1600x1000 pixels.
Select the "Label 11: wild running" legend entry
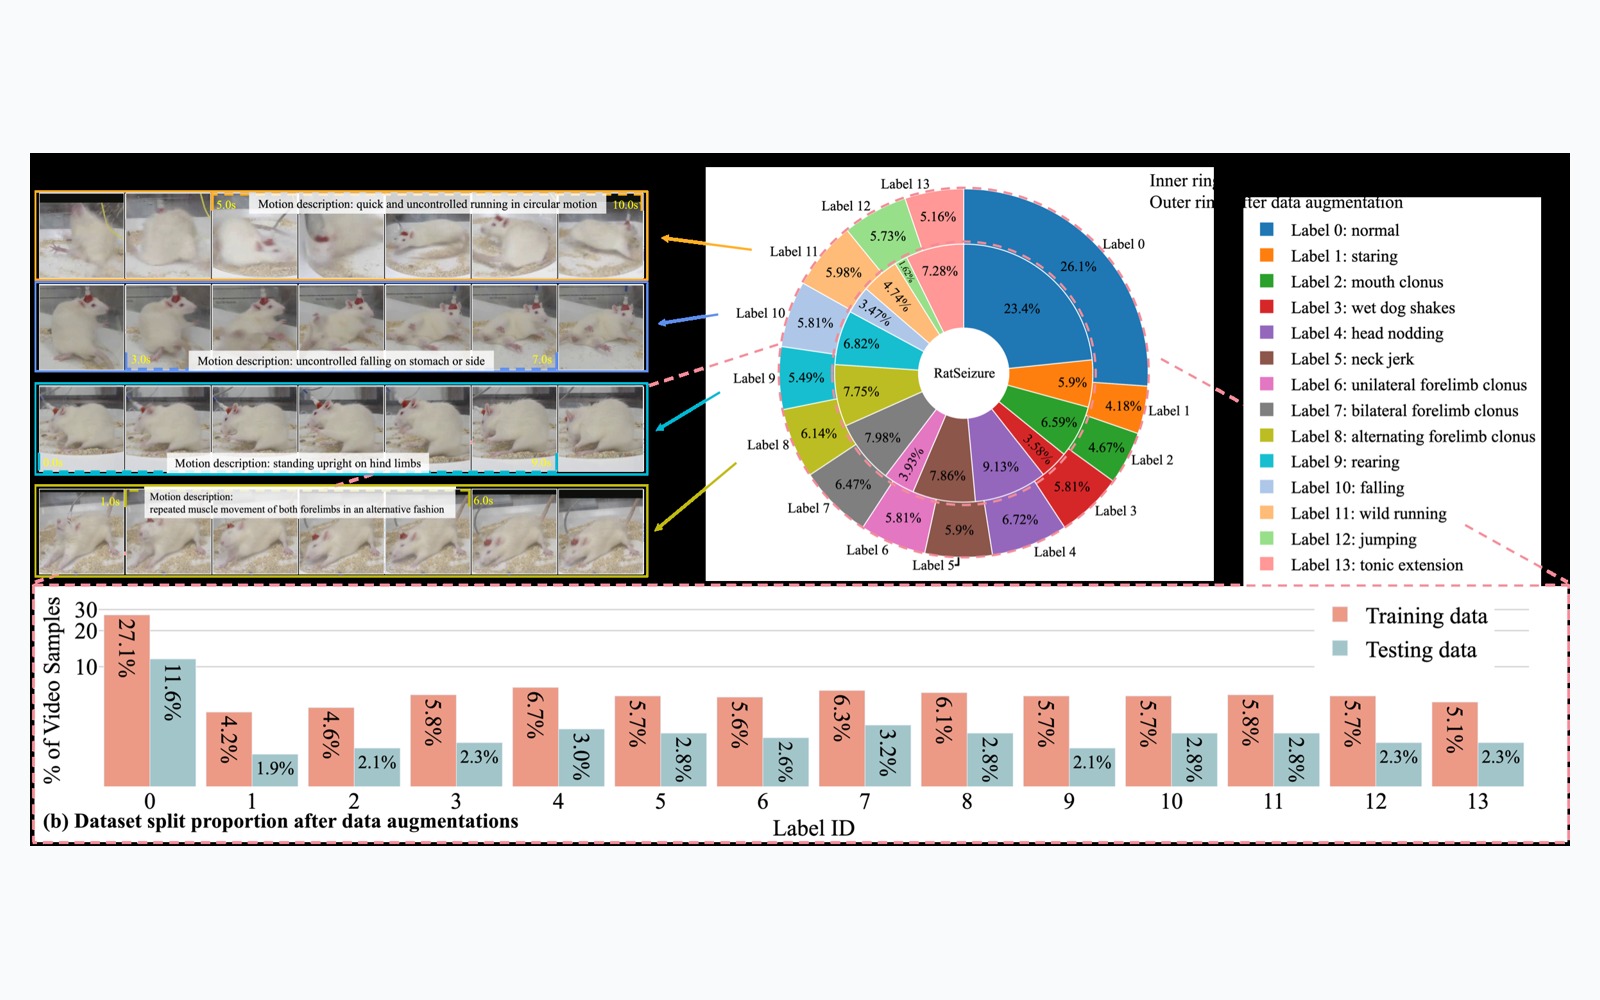tap(1368, 514)
